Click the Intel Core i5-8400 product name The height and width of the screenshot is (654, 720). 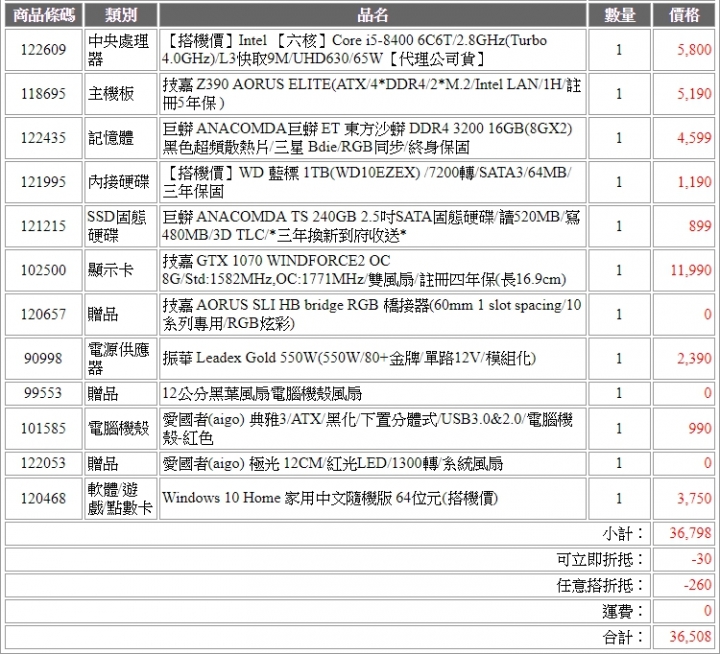click(354, 50)
